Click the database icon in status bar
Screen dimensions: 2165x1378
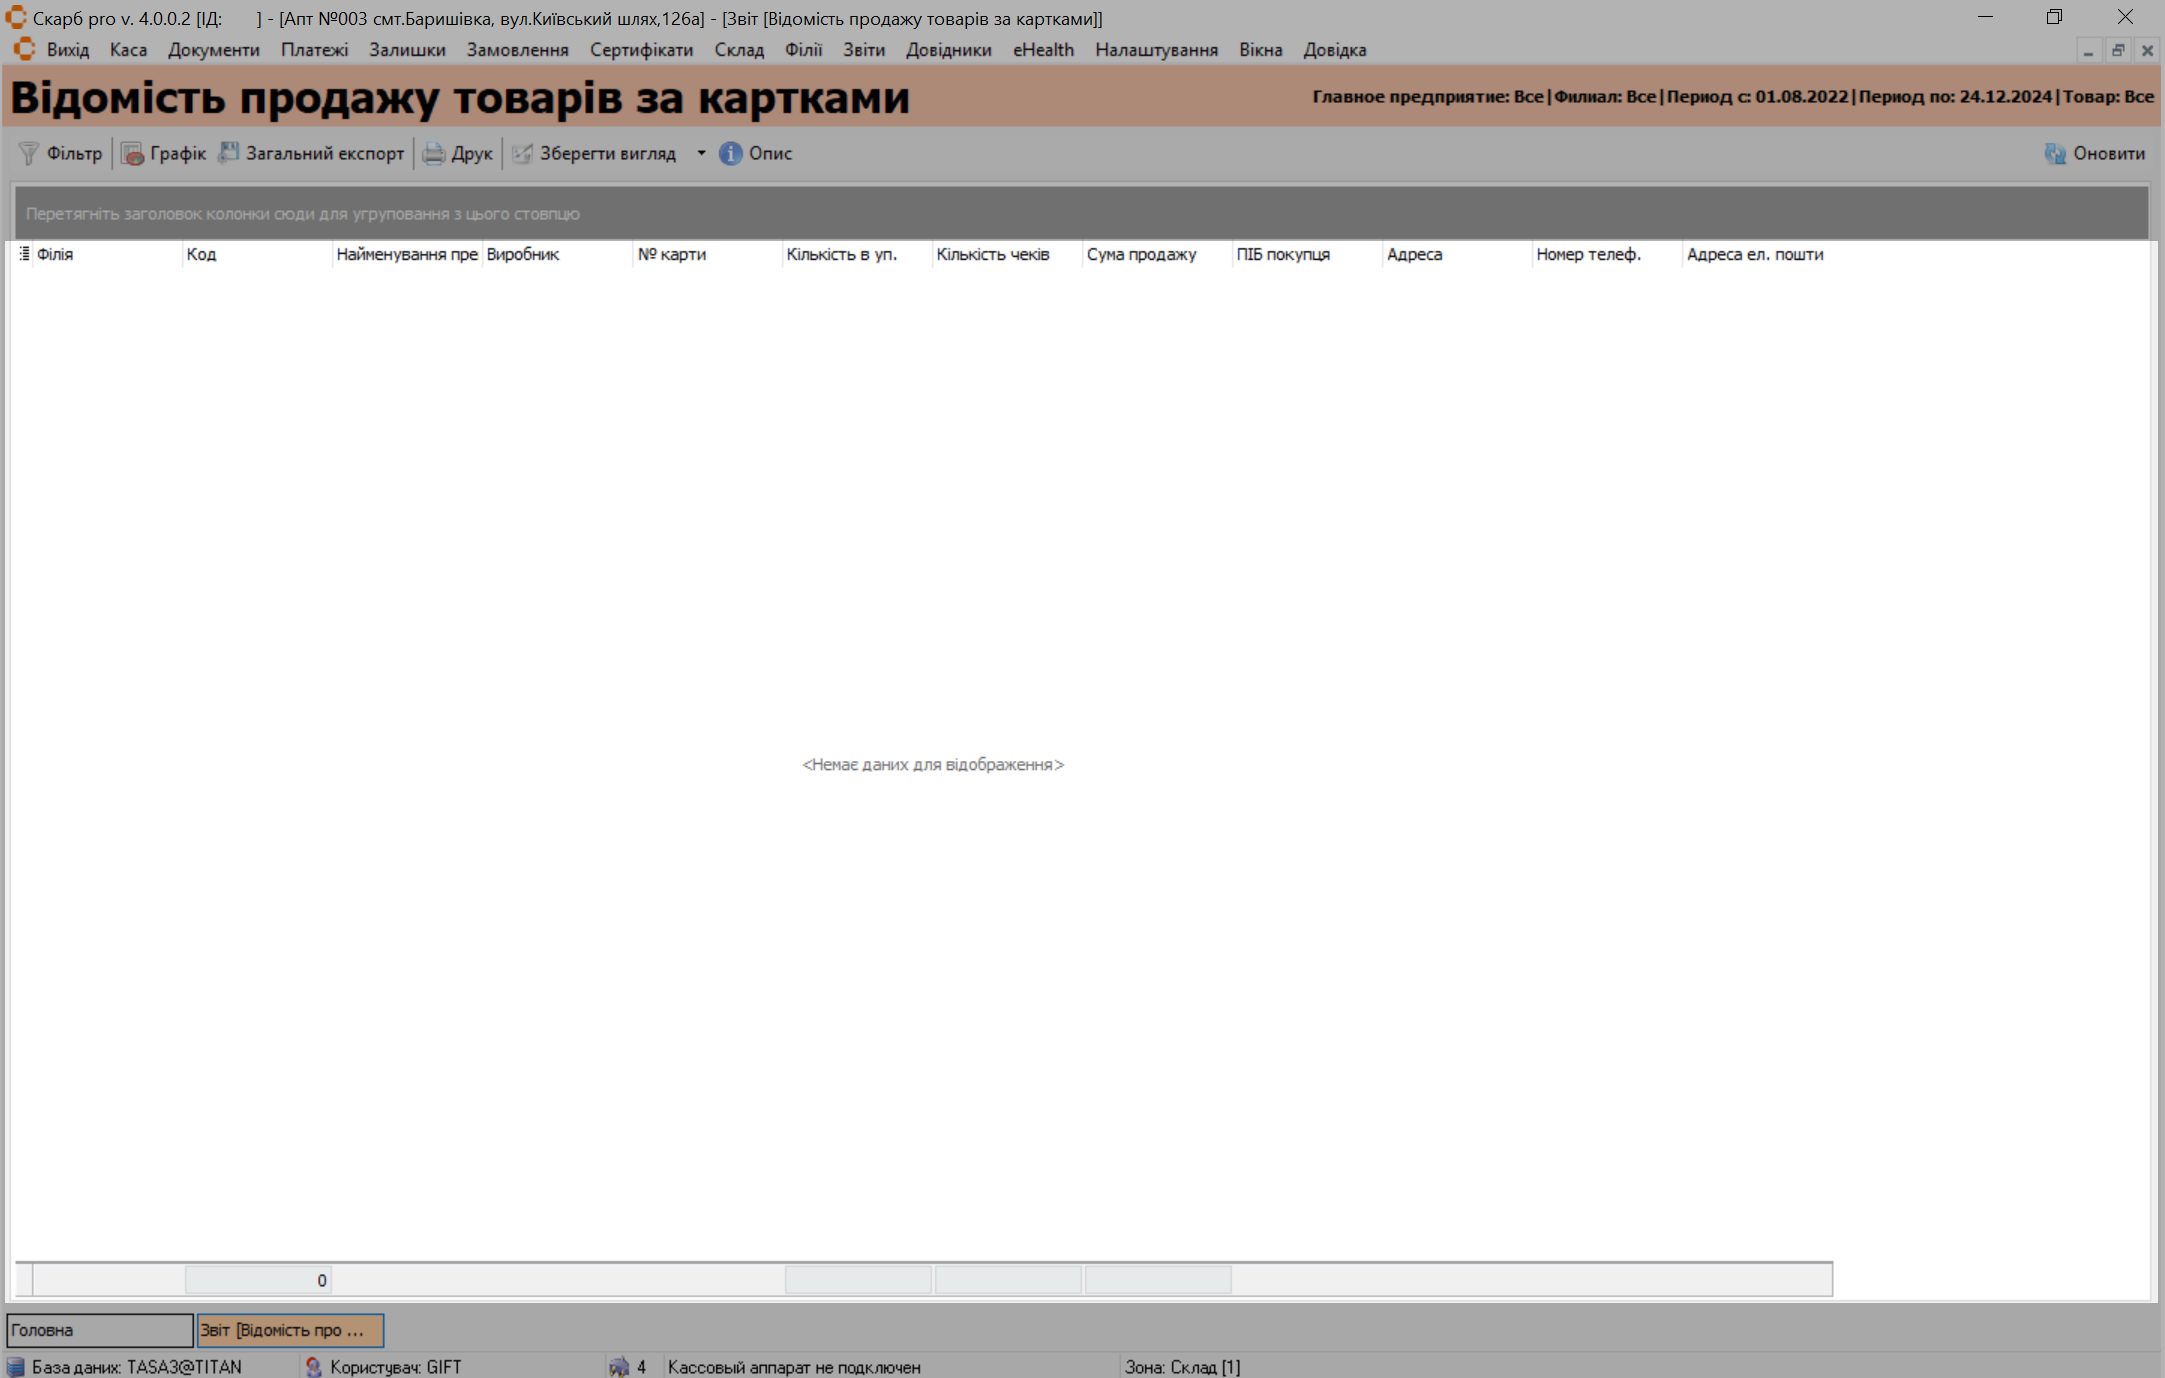15,1366
